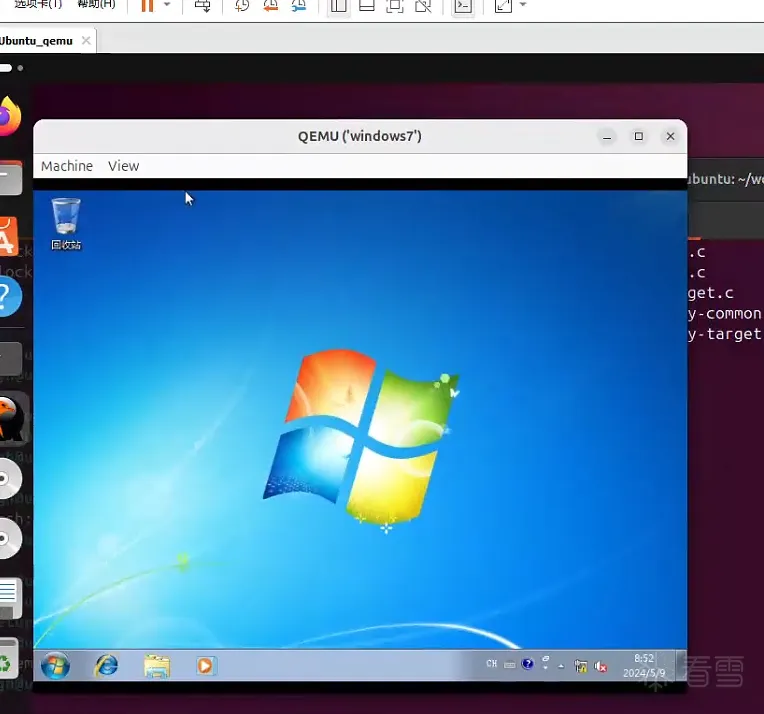Take a VM snapshot with clock icon
Screen dimensions: 764x714
[242, 5]
